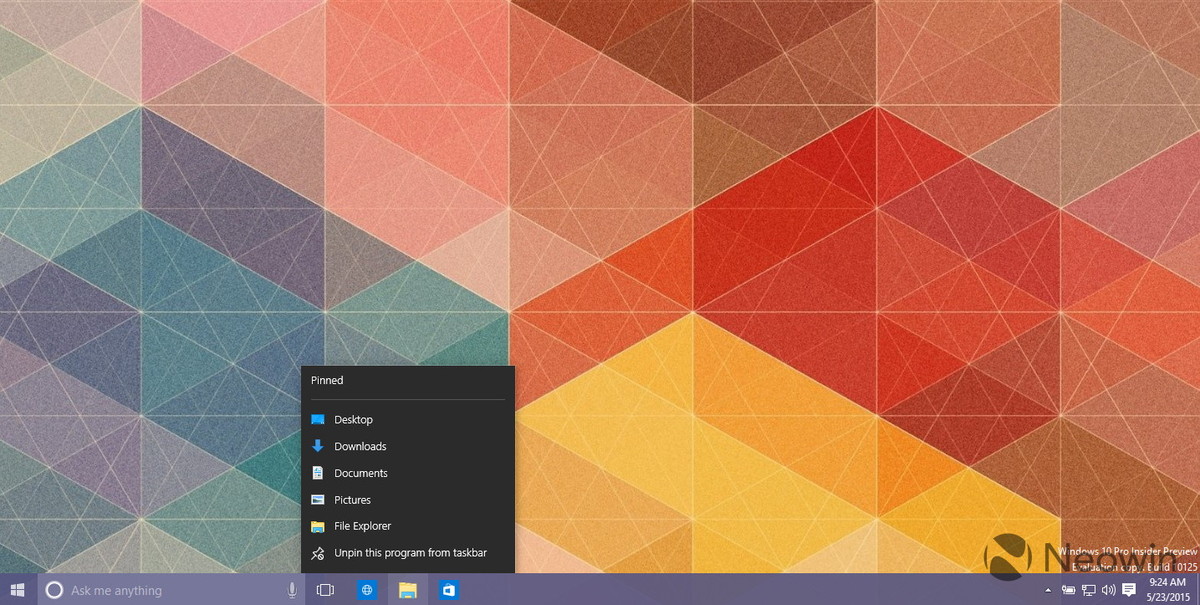Click the File Explorer taskbar icon
Image resolution: width=1200 pixels, height=605 pixels.
[407, 590]
